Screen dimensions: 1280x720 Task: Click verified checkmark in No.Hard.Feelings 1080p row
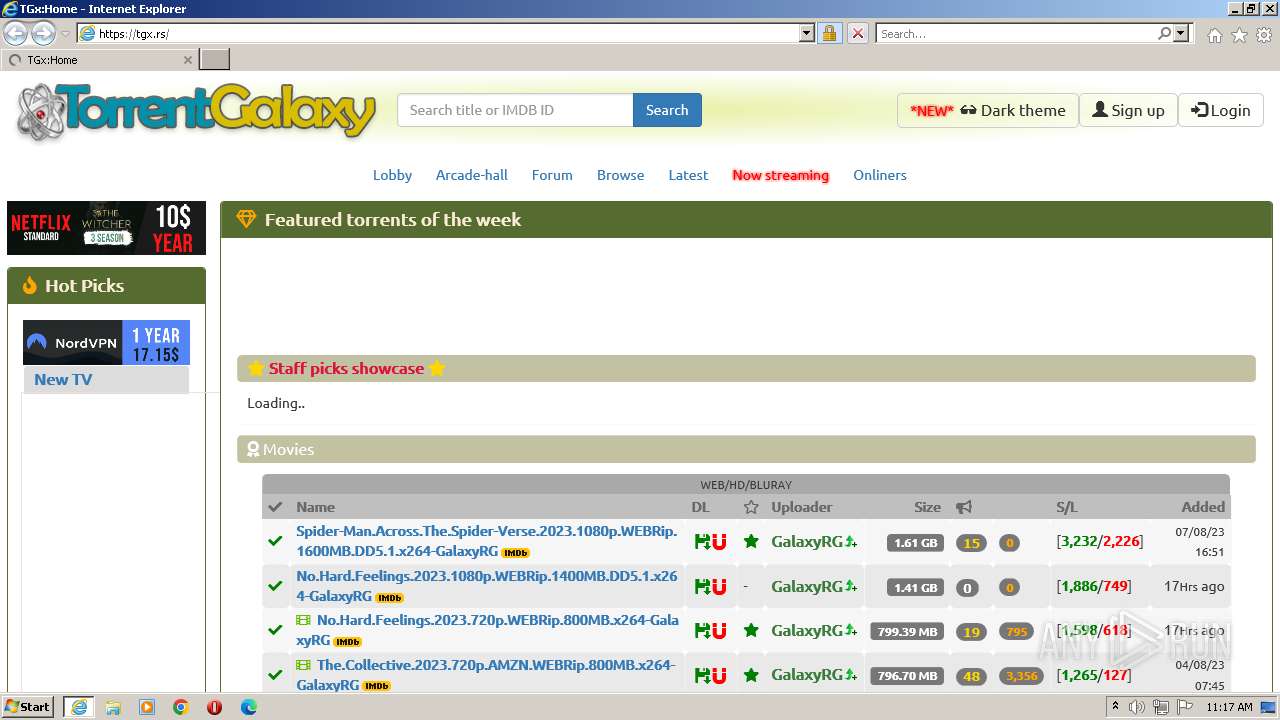(x=275, y=587)
